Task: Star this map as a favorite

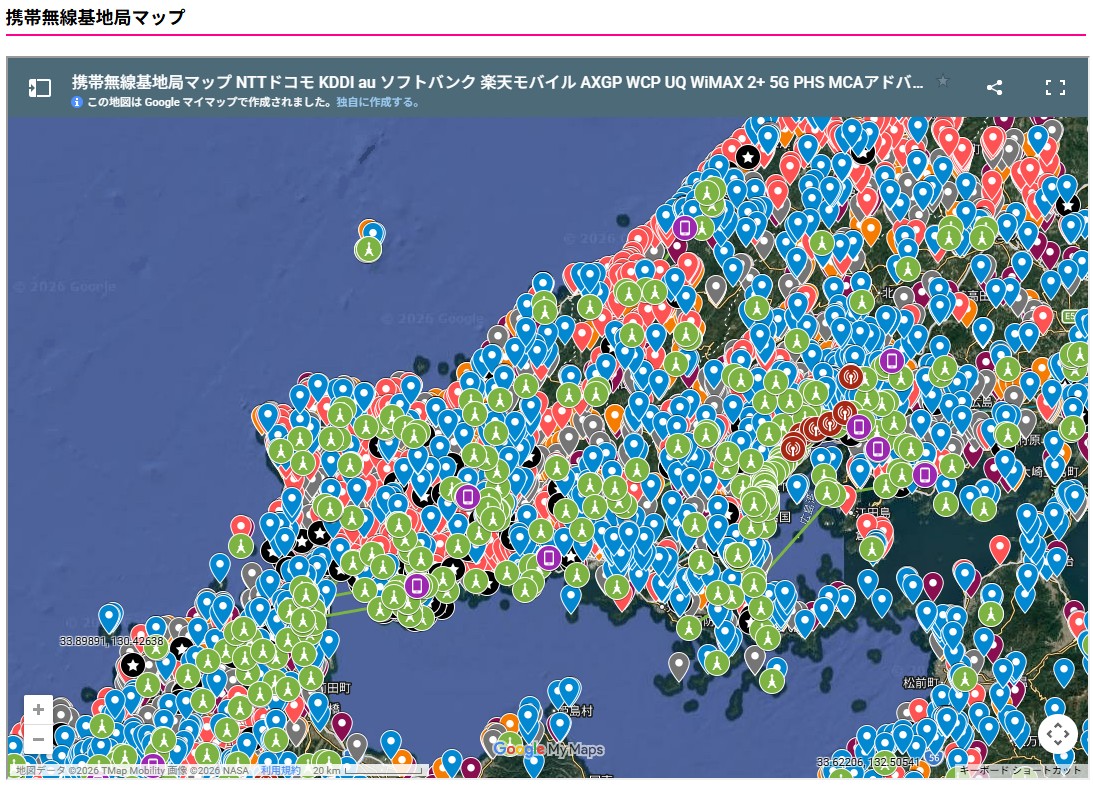Action: [x=942, y=82]
